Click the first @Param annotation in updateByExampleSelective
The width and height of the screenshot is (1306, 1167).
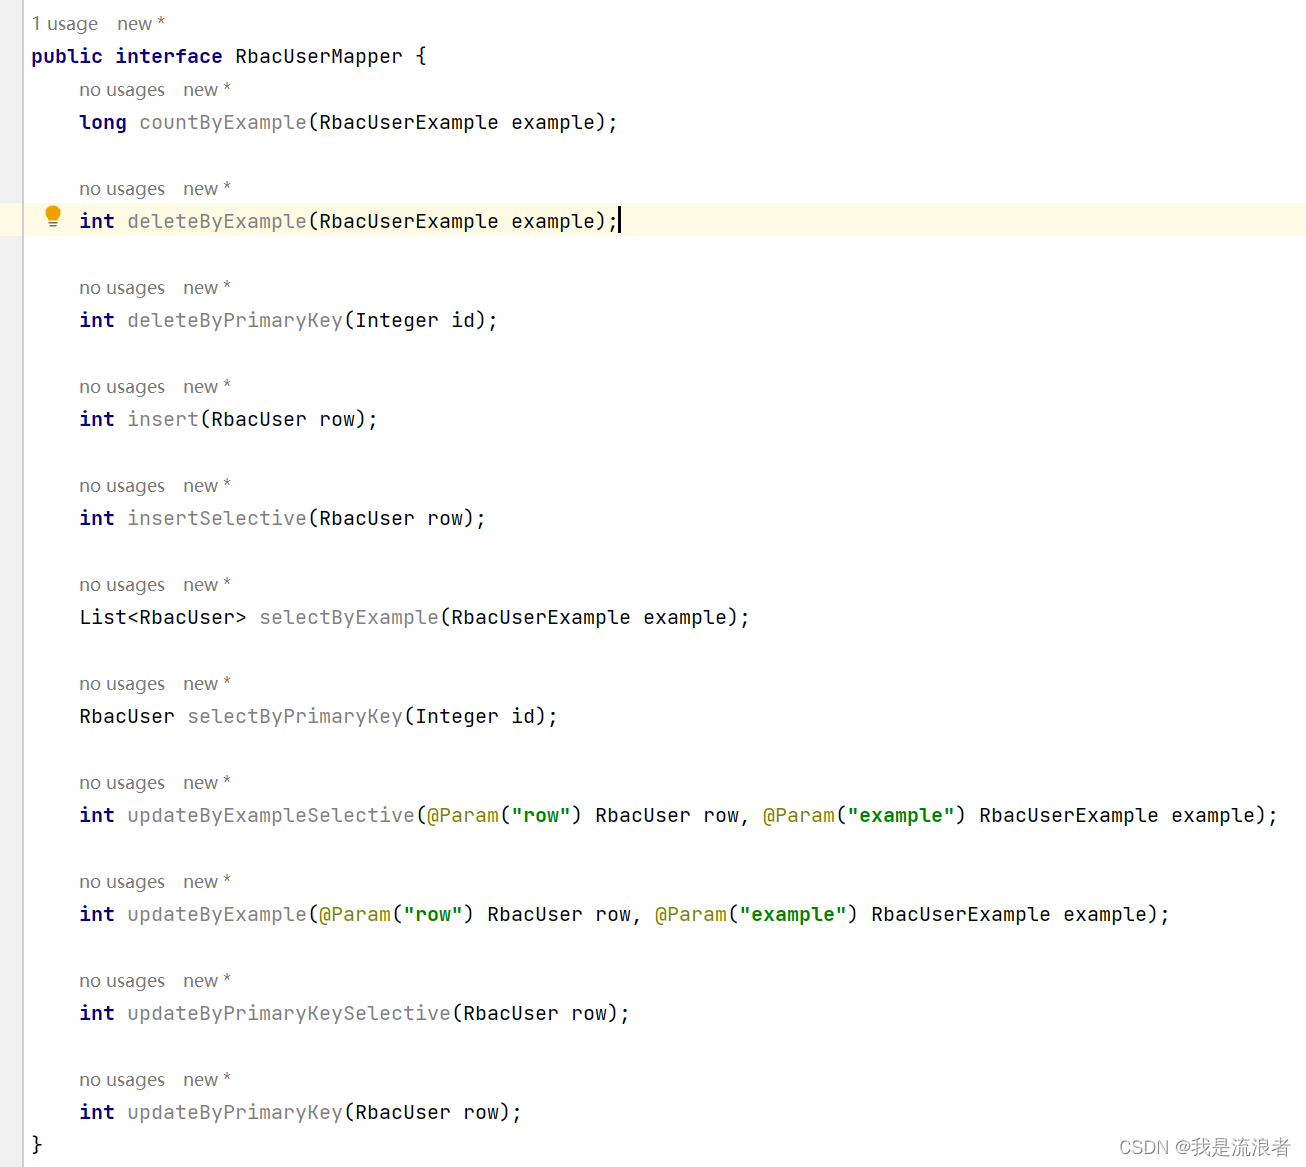463,815
